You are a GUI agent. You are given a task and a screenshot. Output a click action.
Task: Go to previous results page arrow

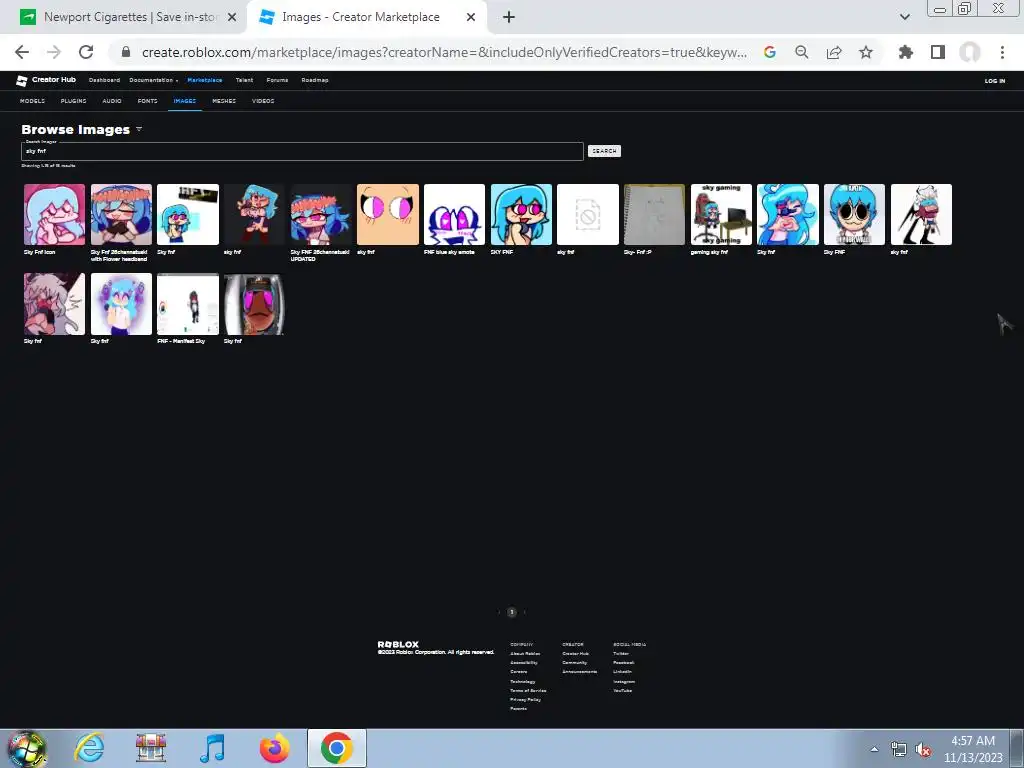pyautogui.click(x=500, y=612)
